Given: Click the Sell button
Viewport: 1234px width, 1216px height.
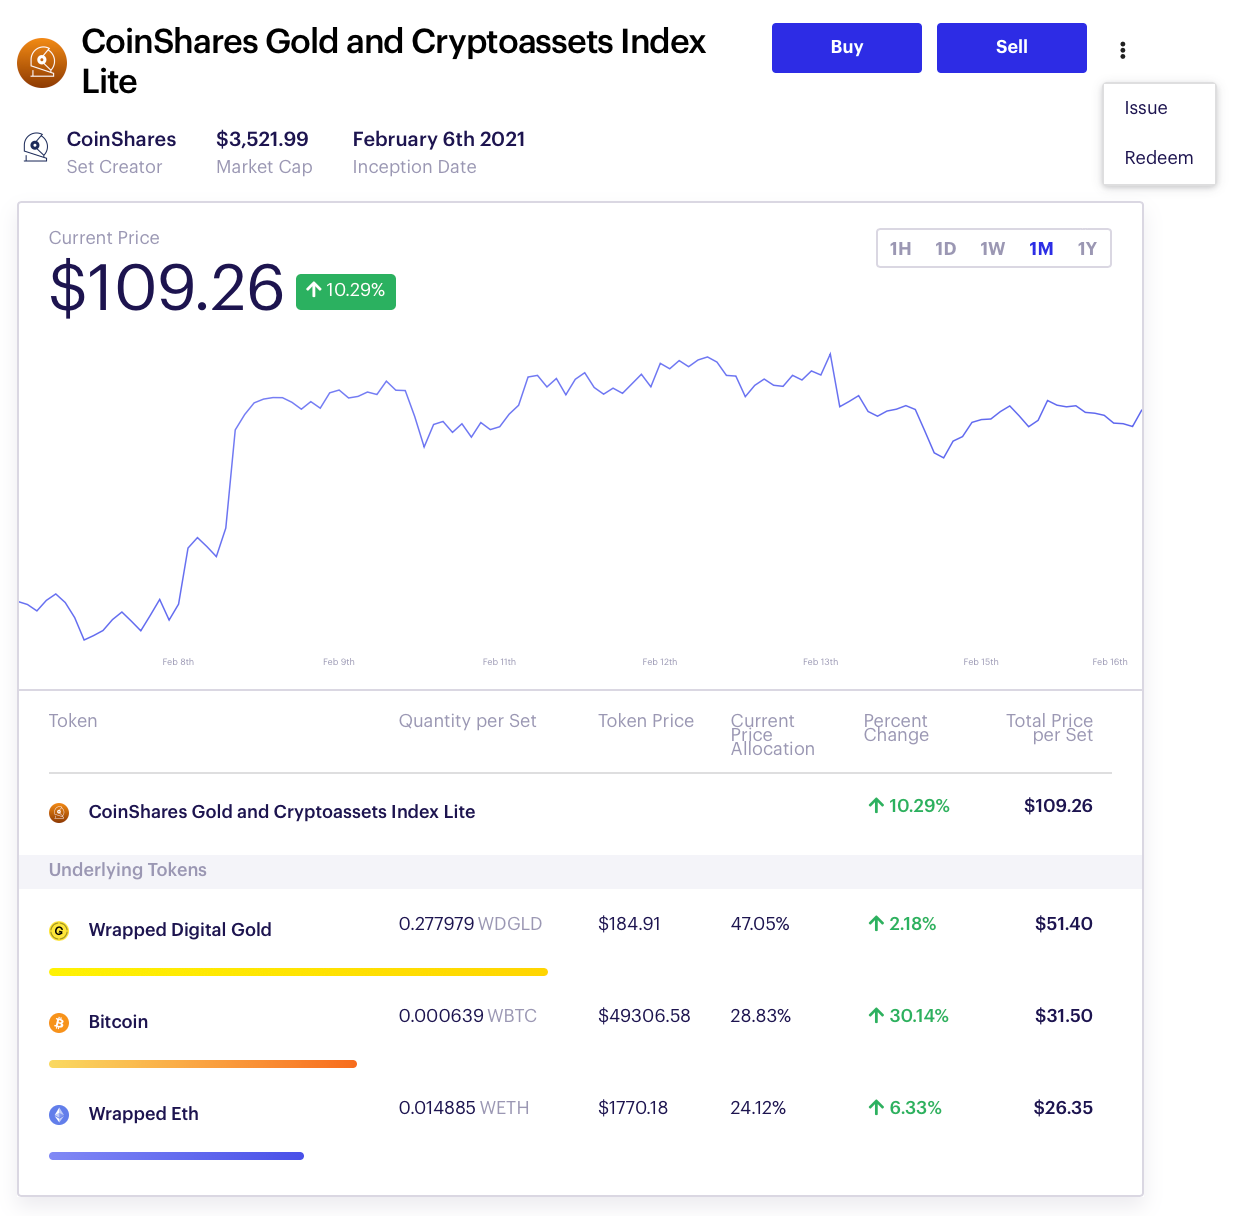Looking at the screenshot, I should pyautogui.click(x=1011, y=47).
